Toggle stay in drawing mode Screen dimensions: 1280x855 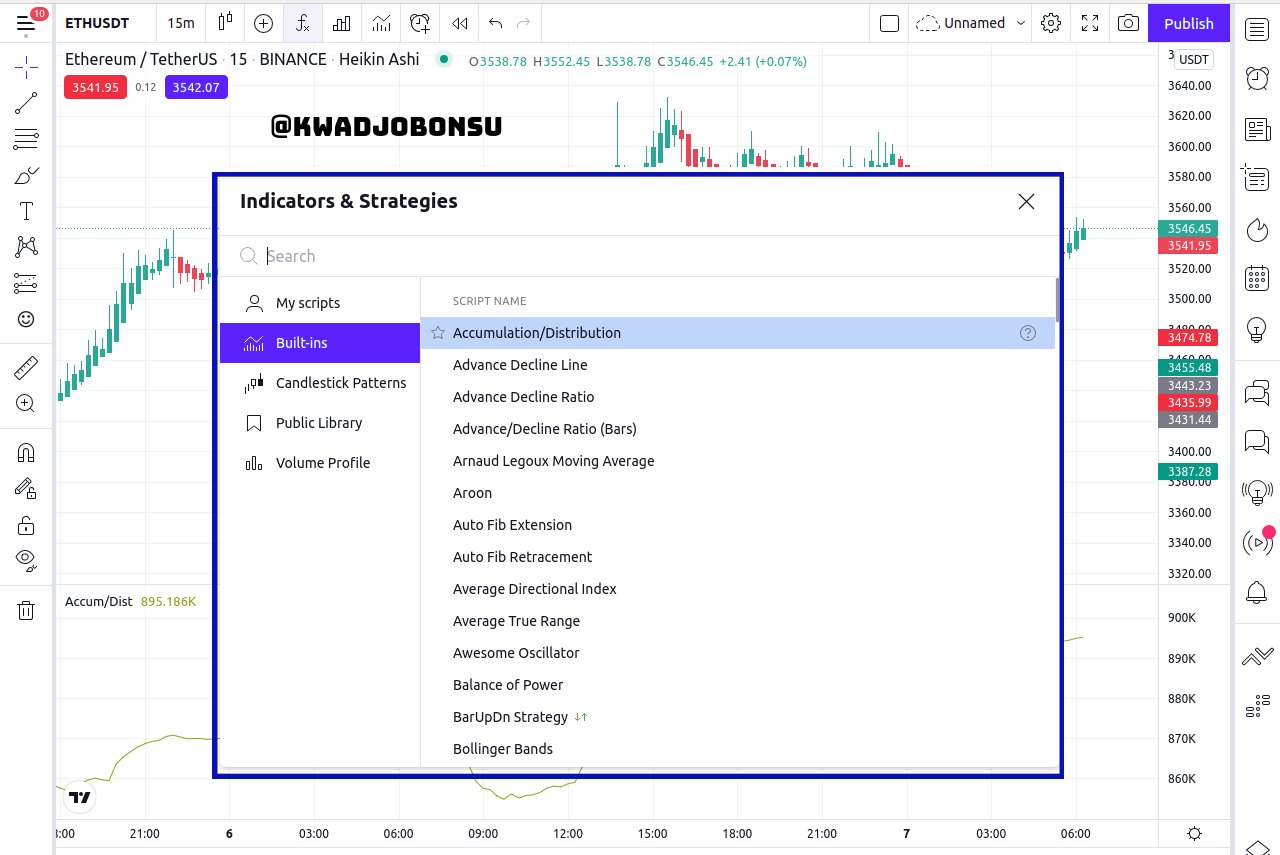coord(26,488)
